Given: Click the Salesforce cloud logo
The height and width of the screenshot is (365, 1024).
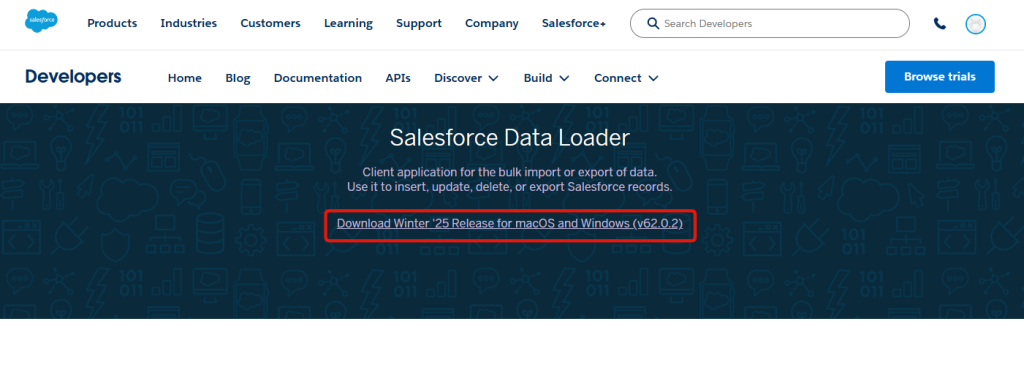Looking at the screenshot, I should (x=41, y=21).
